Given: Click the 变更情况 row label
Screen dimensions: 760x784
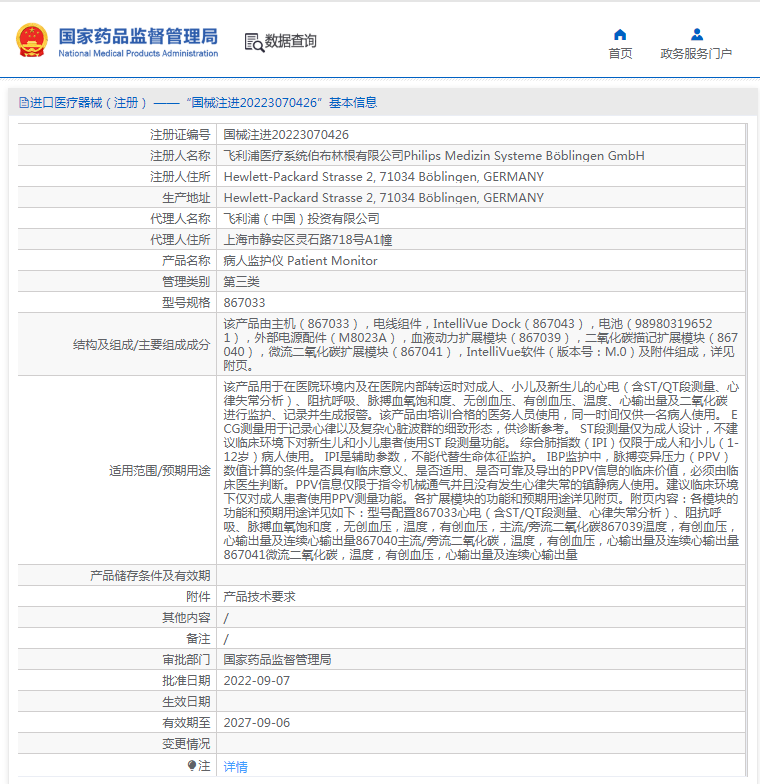Looking at the screenshot, I should 186,744.
